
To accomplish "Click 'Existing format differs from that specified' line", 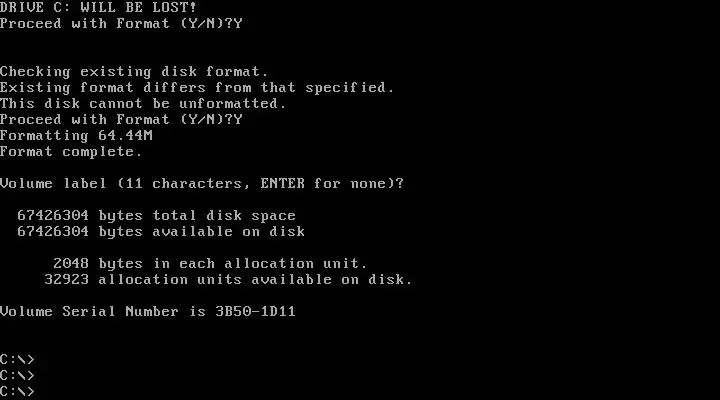I will point(197,88).
